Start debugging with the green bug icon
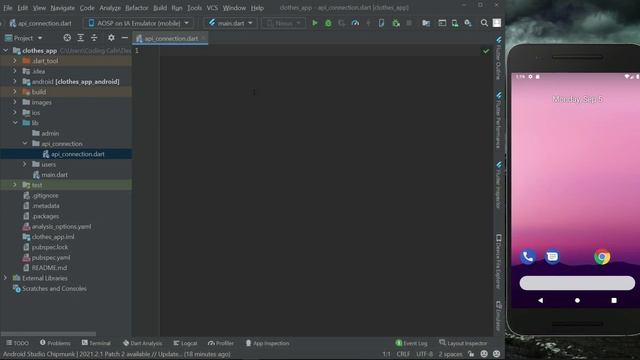Image resolution: width=640 pixels, height=360 pixels. 328,23
